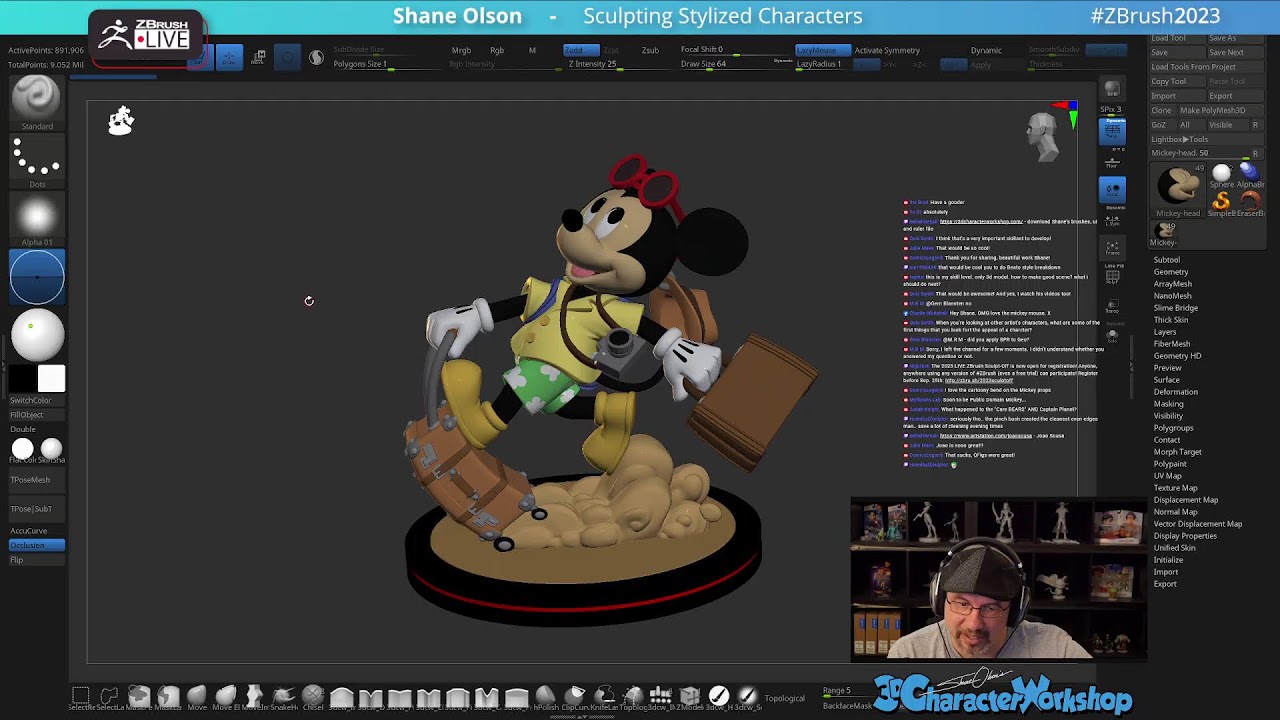Viewport: 1280px width, 720px height.
Task: Select the SnakeHook brush icon
Action: [x=284, y=696]
